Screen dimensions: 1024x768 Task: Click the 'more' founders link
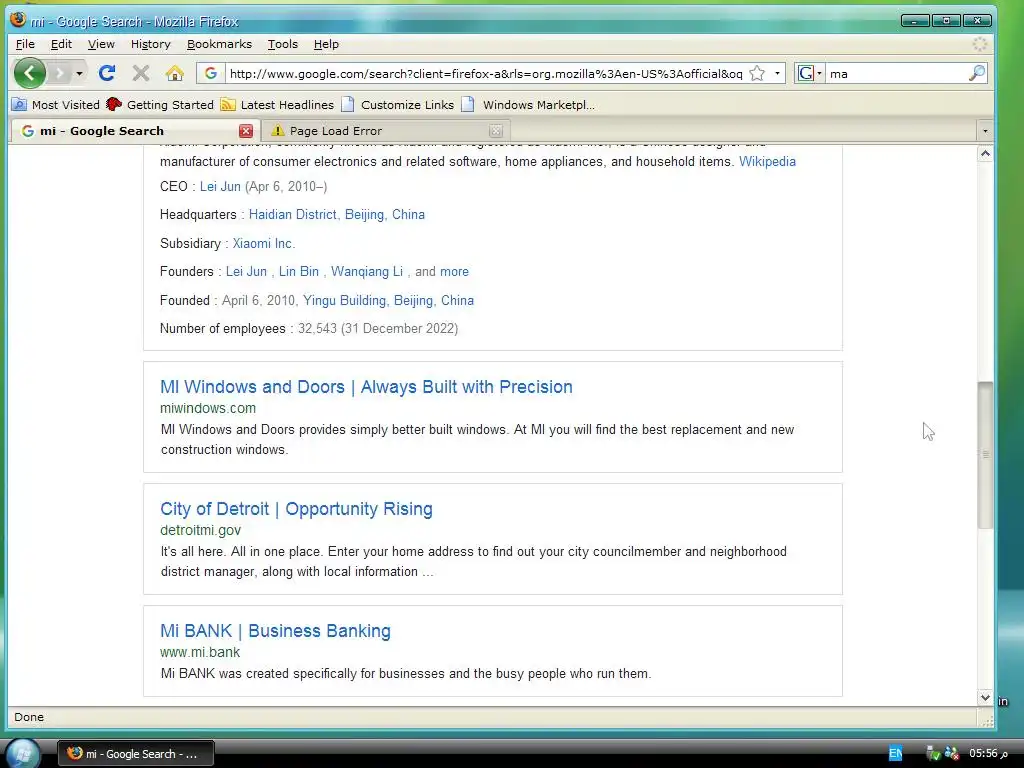pos(454,271)
